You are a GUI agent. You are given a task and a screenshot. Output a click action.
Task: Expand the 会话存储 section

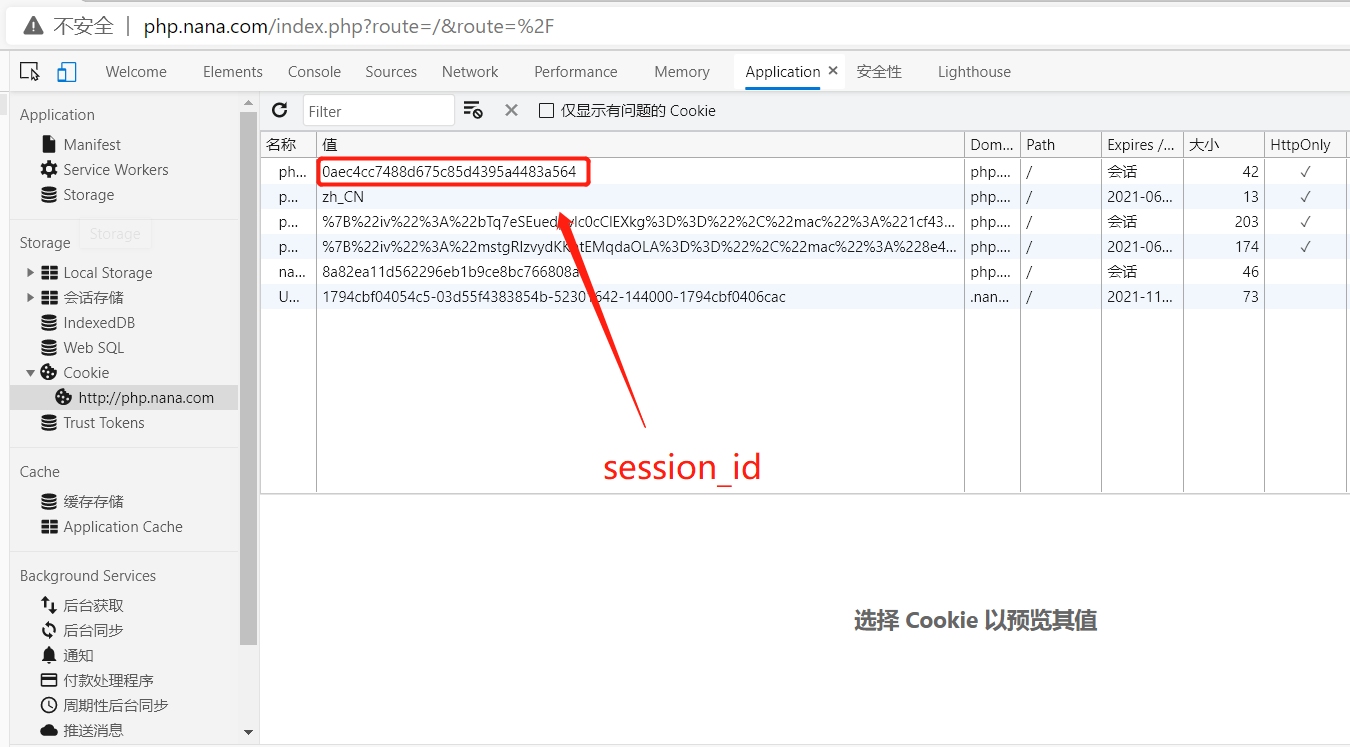(29, 297)
